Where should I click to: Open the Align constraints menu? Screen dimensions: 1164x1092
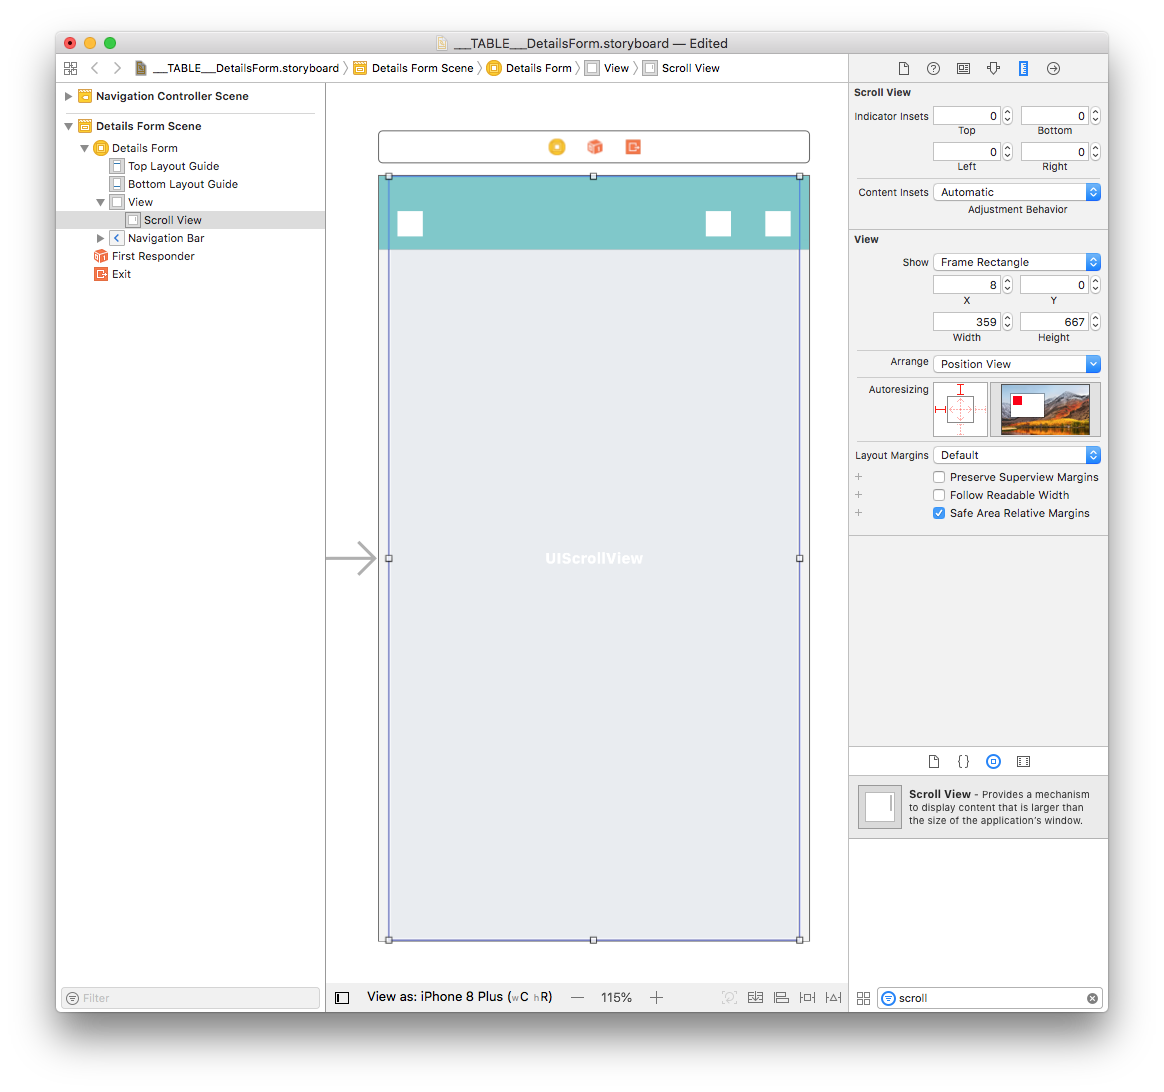(x=781, y=998)
